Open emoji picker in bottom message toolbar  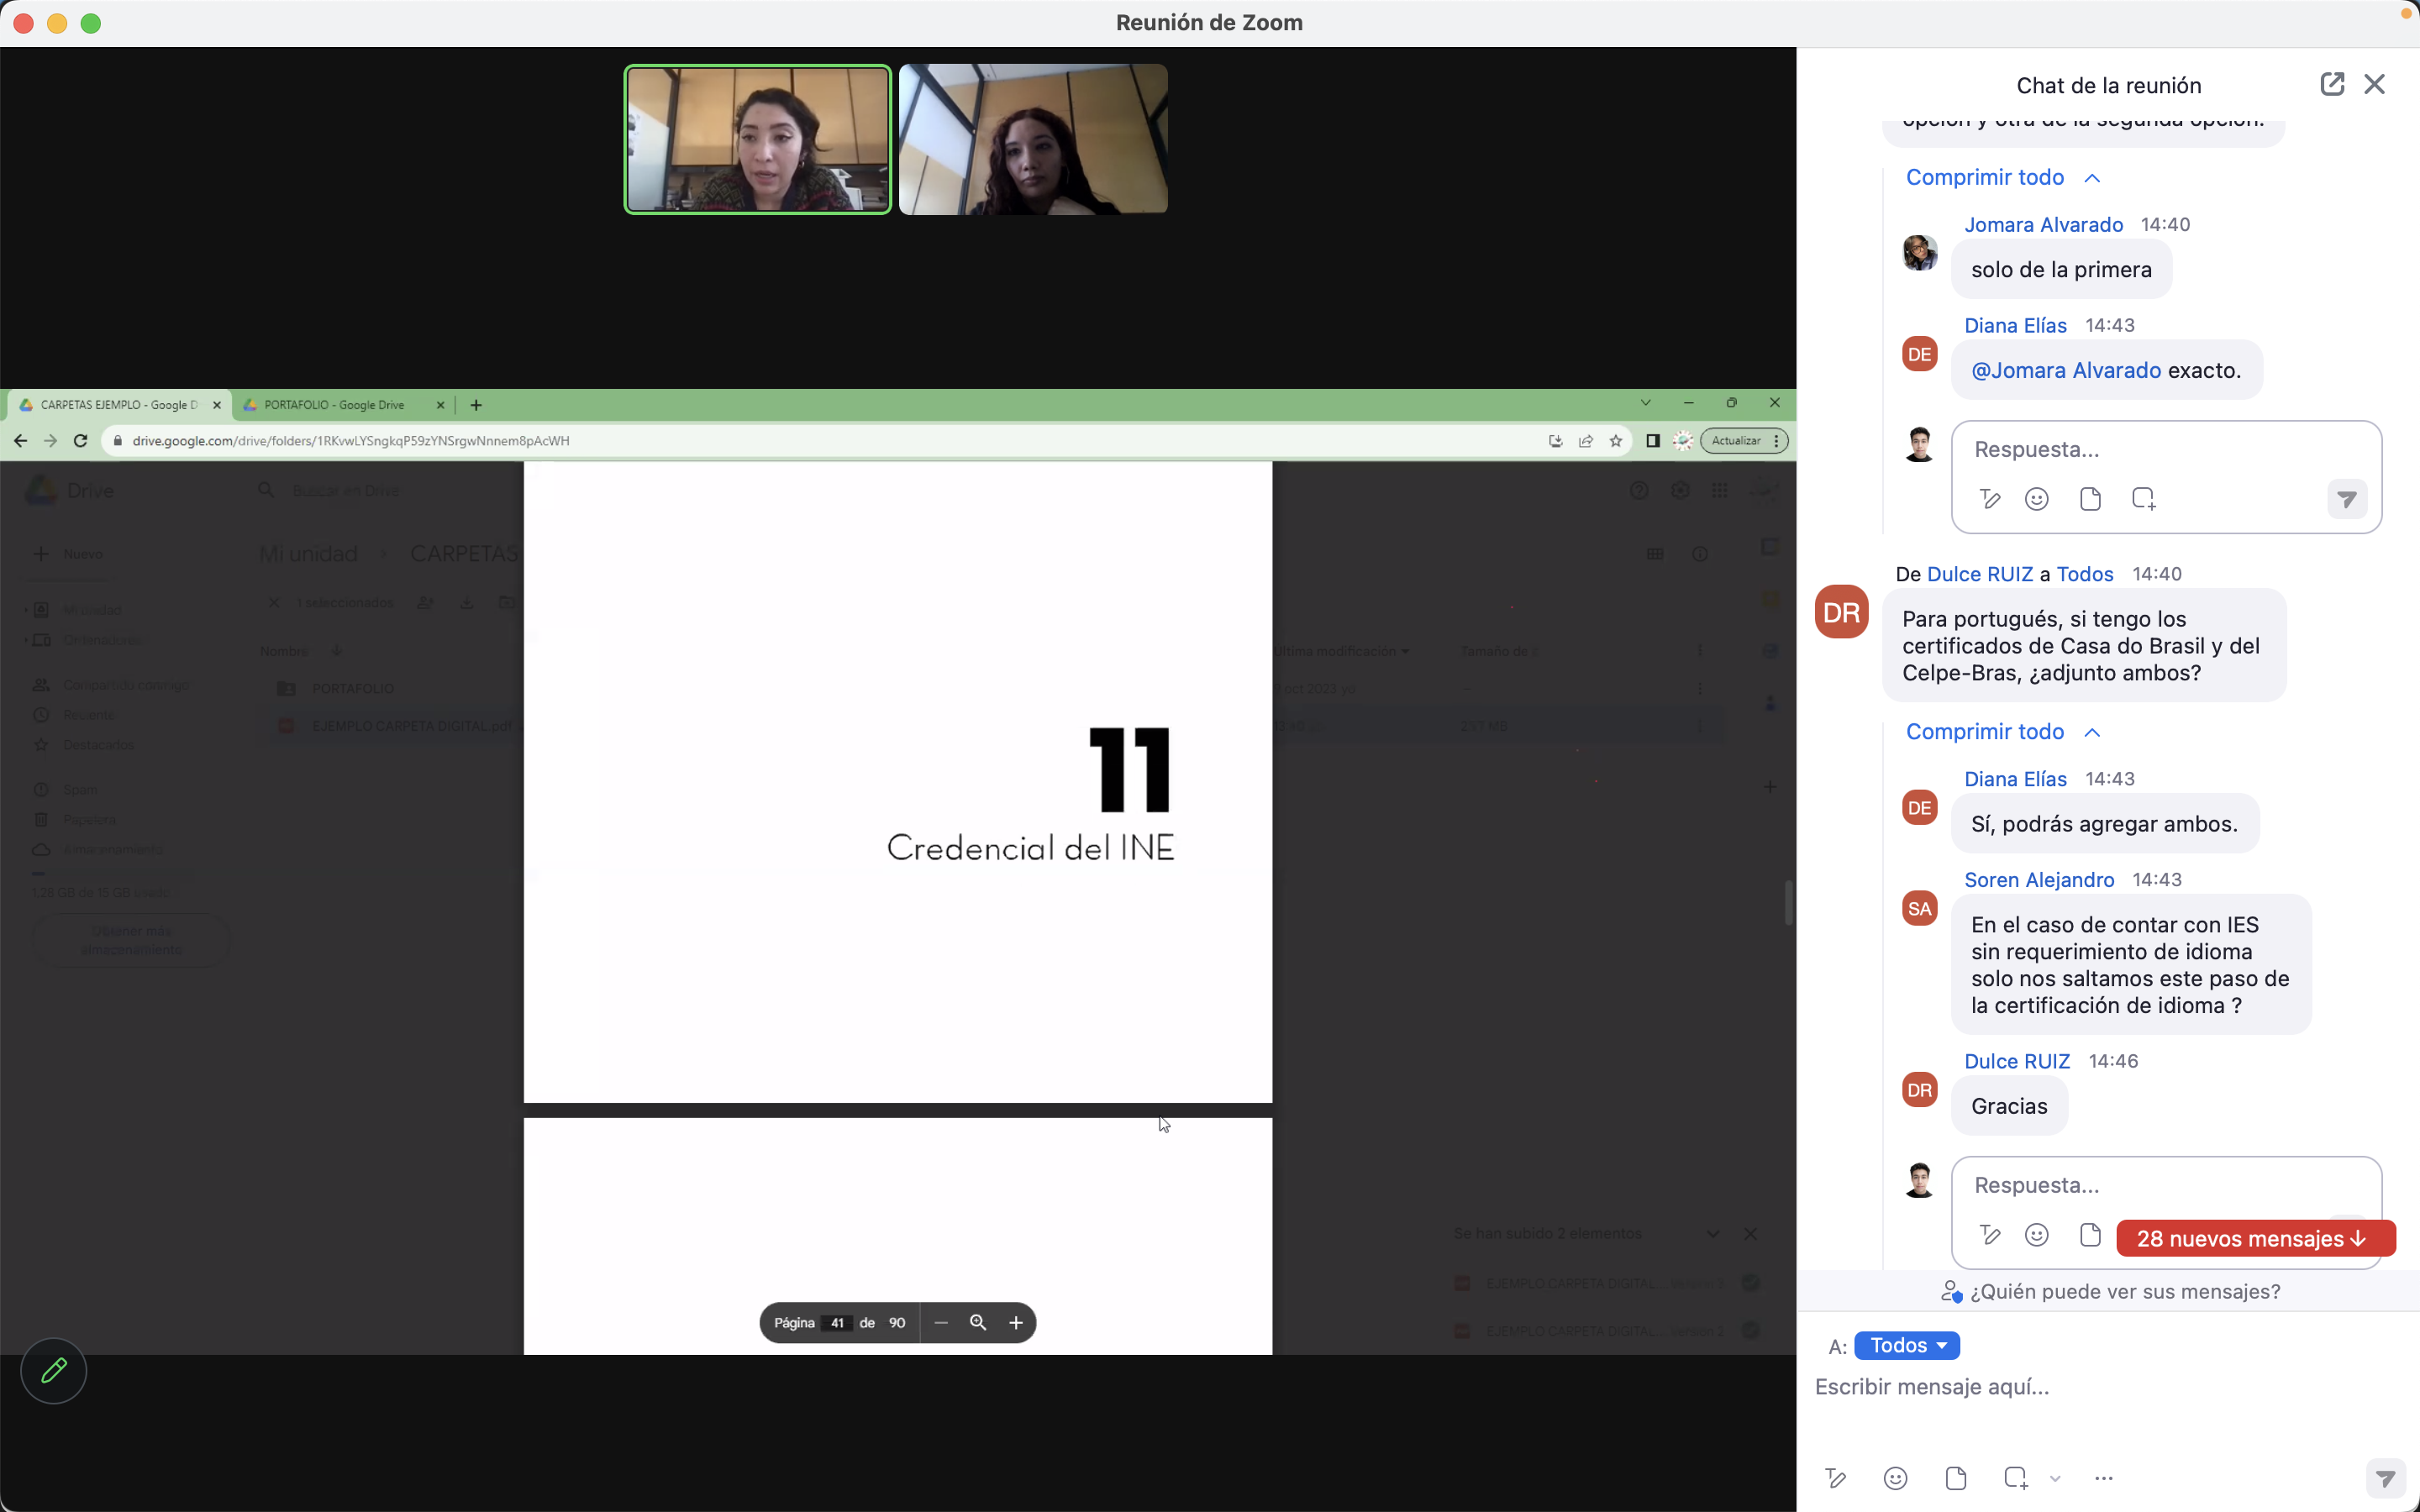tap(1895, 1478)
